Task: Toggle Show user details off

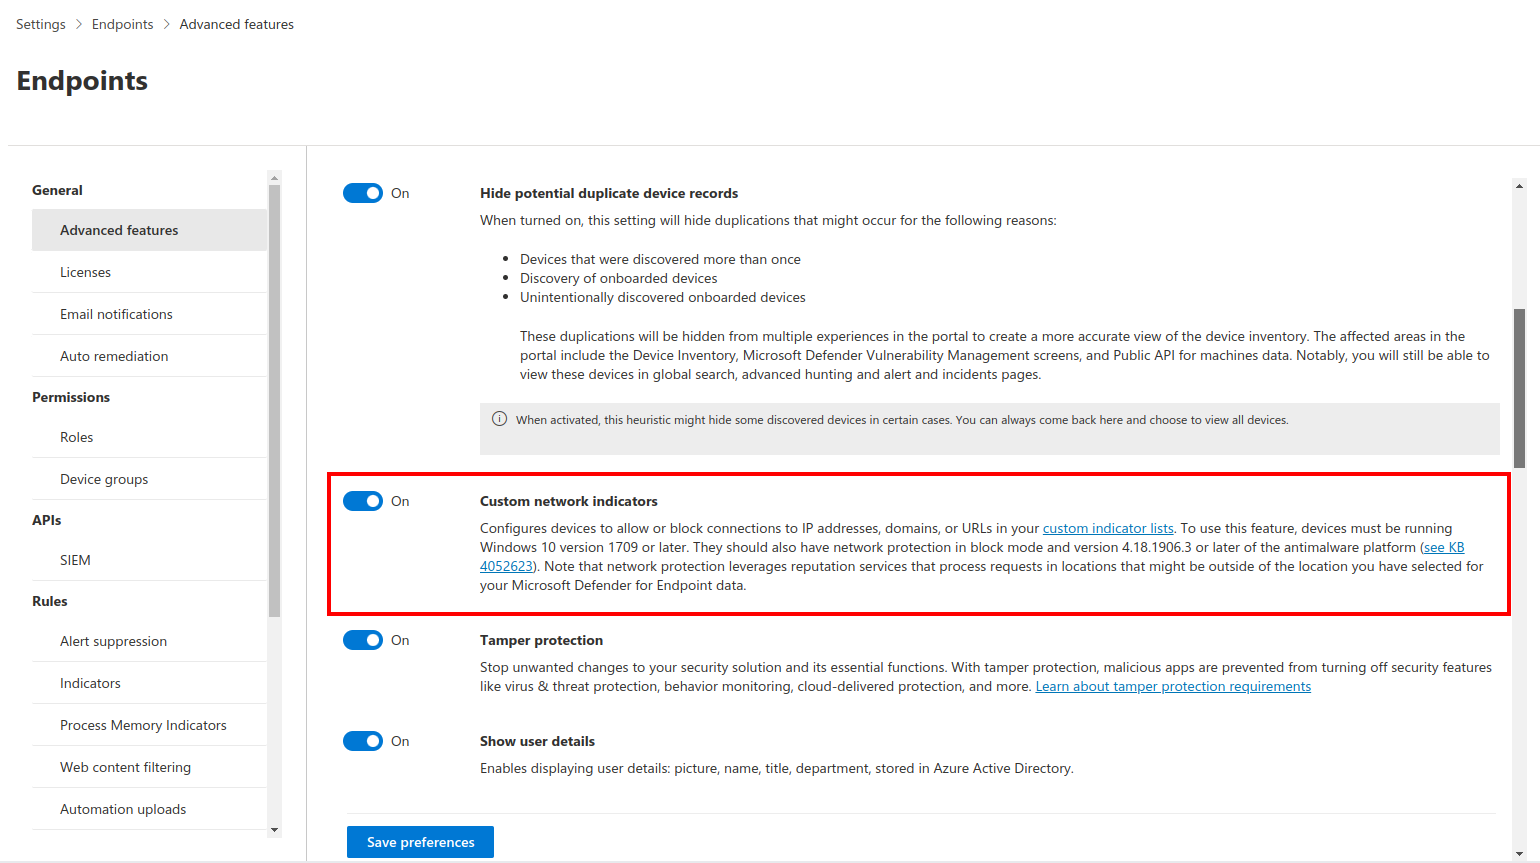Action: pos(363,741)
